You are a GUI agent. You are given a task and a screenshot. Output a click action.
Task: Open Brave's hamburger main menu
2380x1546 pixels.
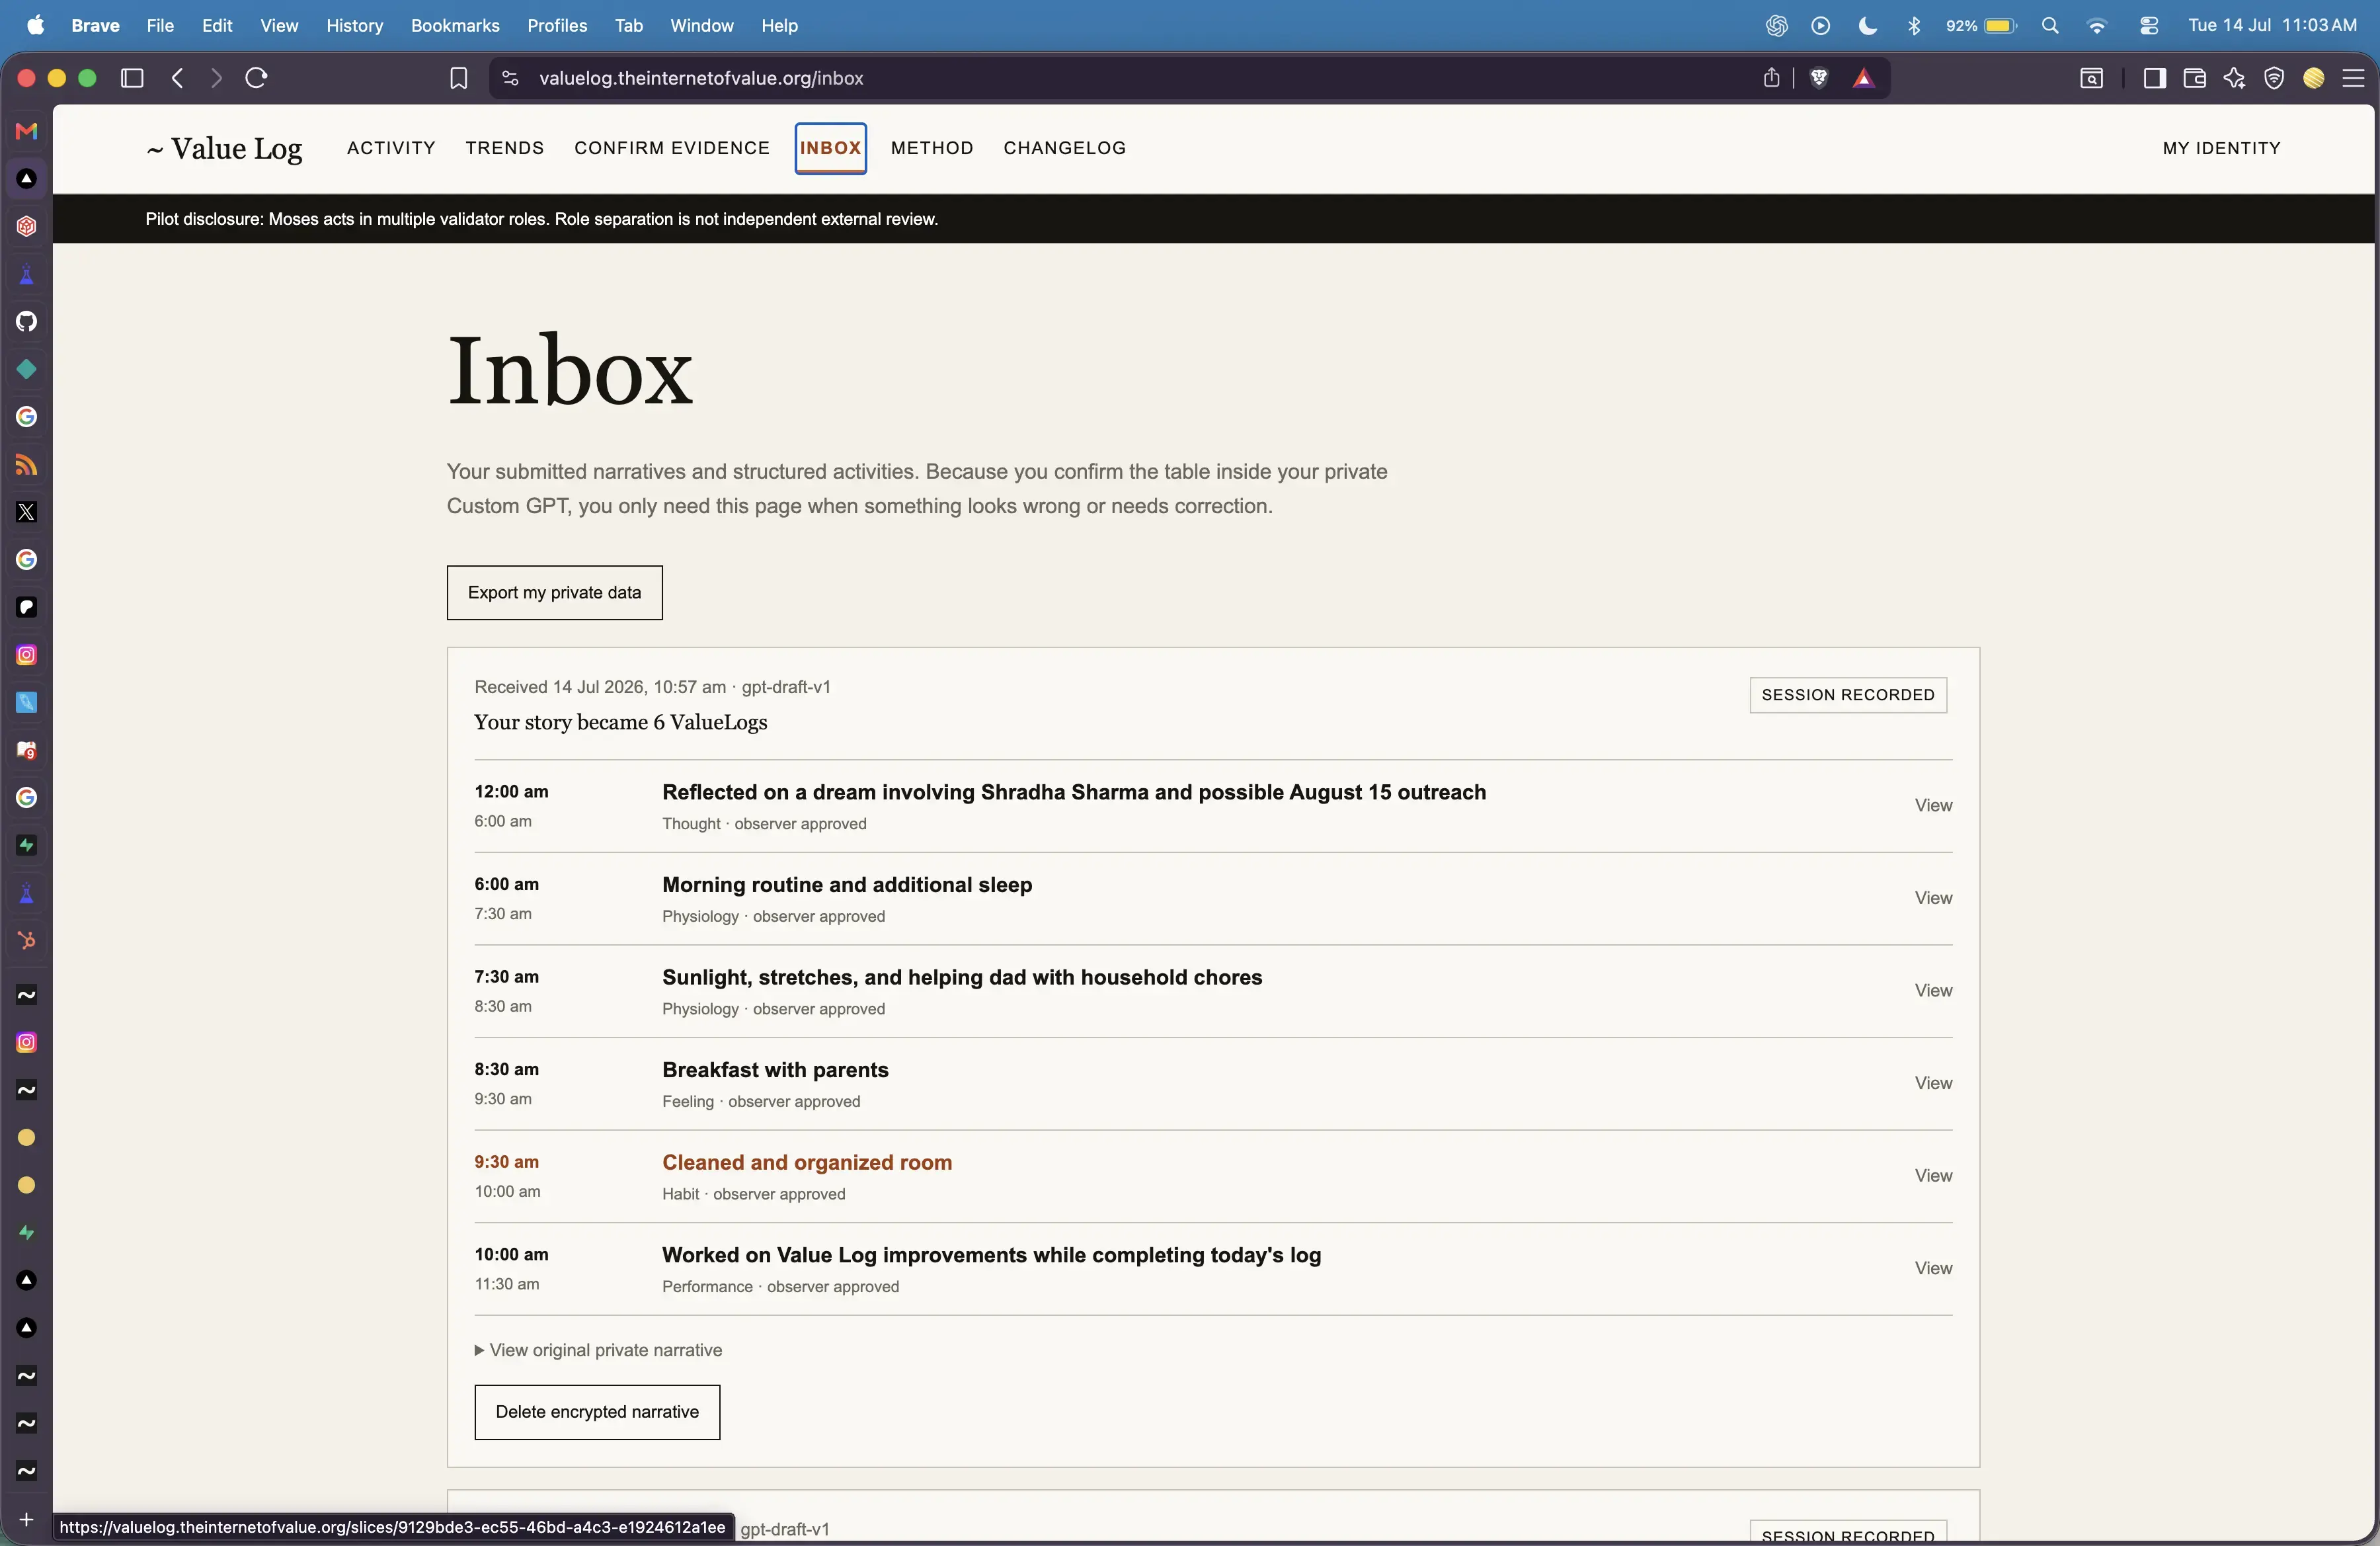coord(2354,78)
